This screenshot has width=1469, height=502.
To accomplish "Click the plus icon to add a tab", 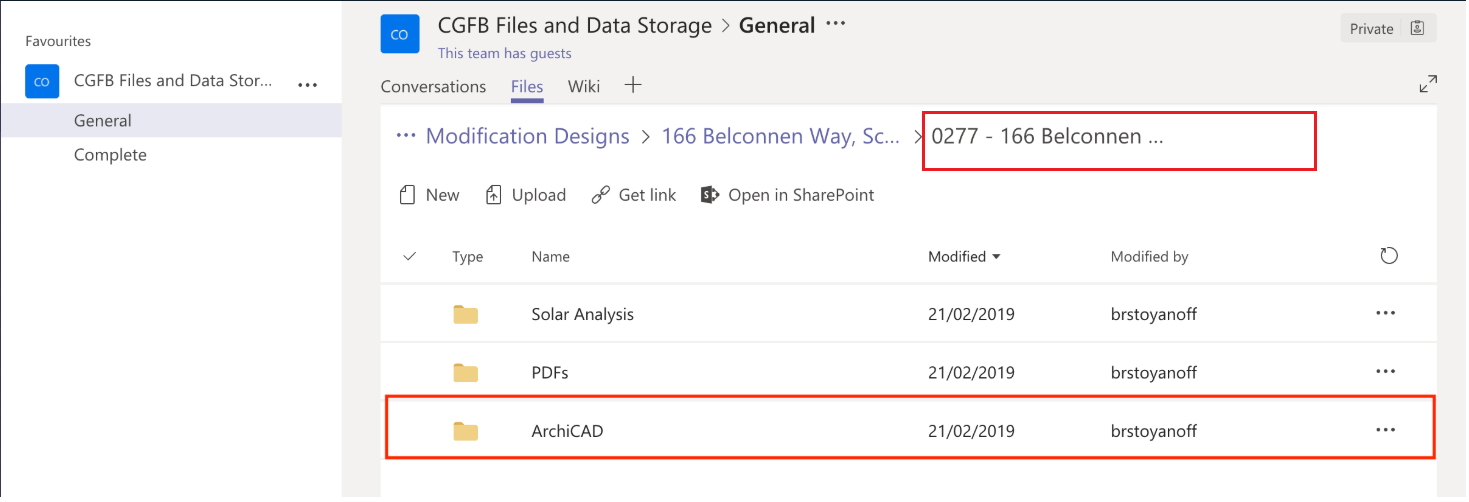I will pyautogui.click(x=632, y=85).
